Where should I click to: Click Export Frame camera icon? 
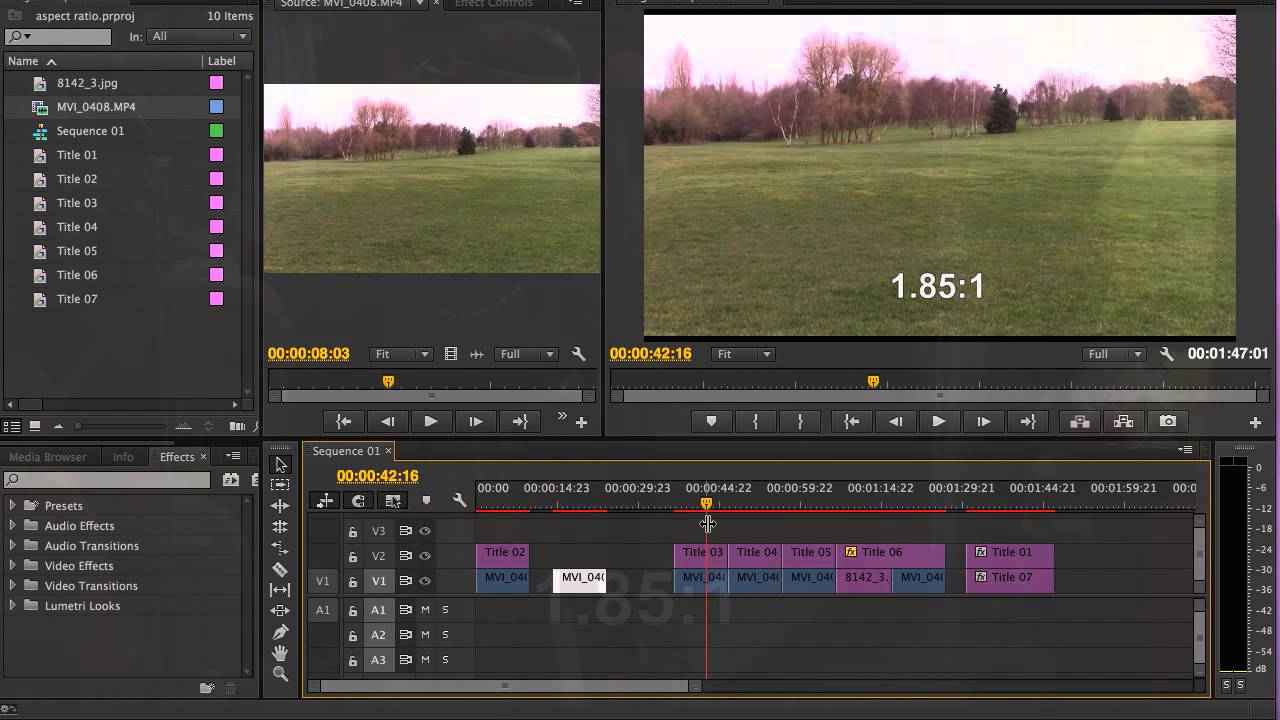[1168, 422]
